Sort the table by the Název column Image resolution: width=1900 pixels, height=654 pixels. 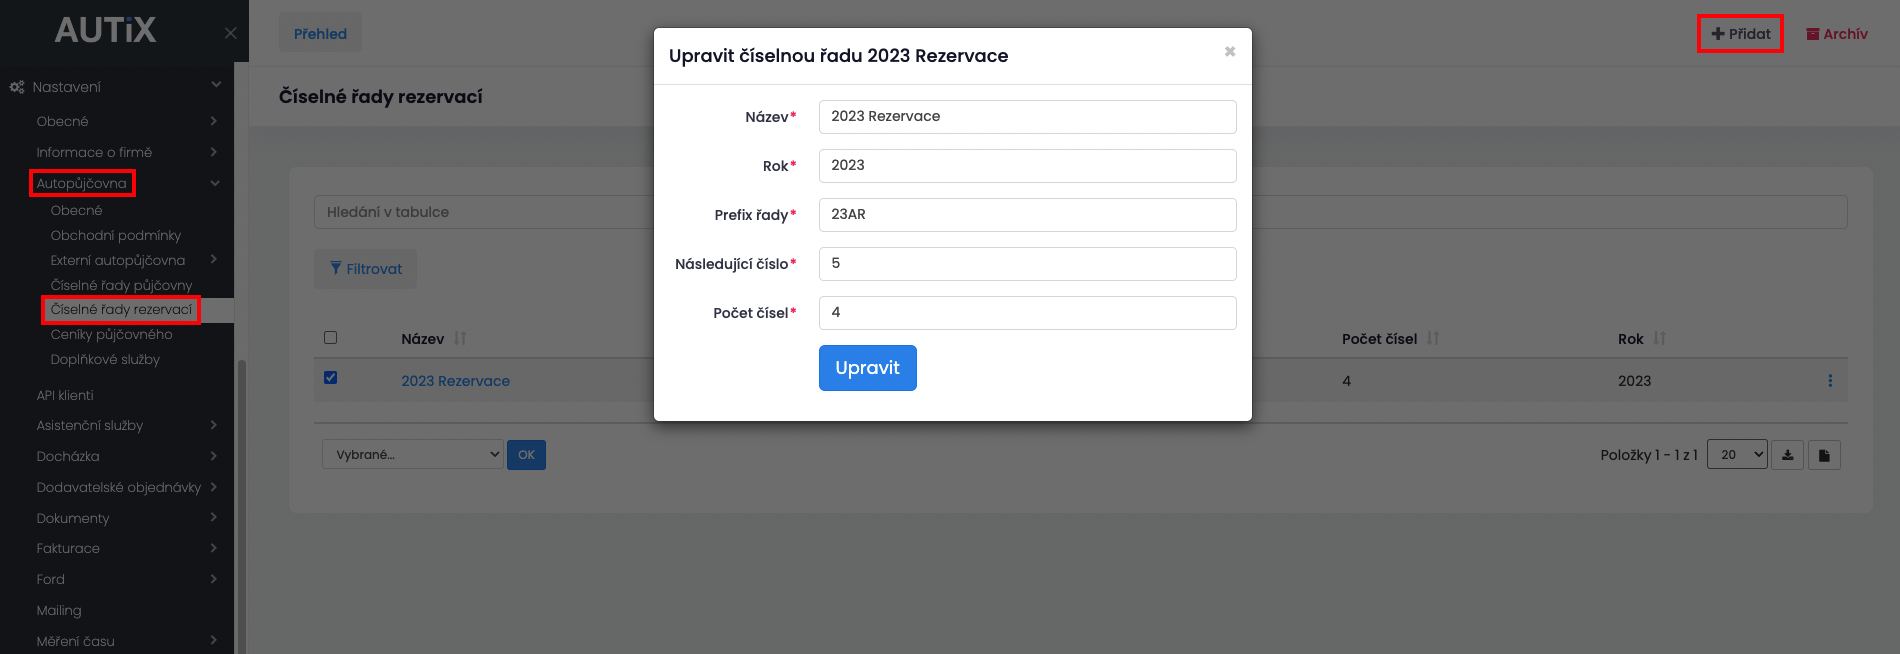click(x=460, y=339)
